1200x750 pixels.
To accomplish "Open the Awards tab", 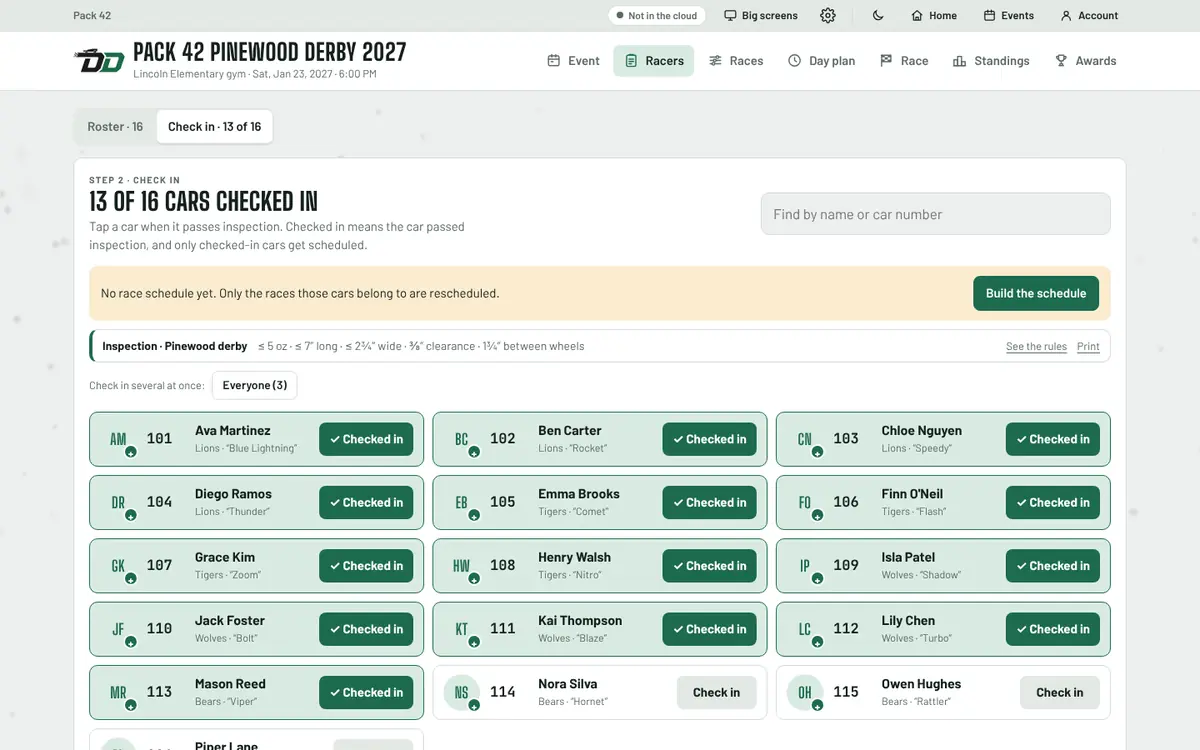I will click(x=1085, y=61).
